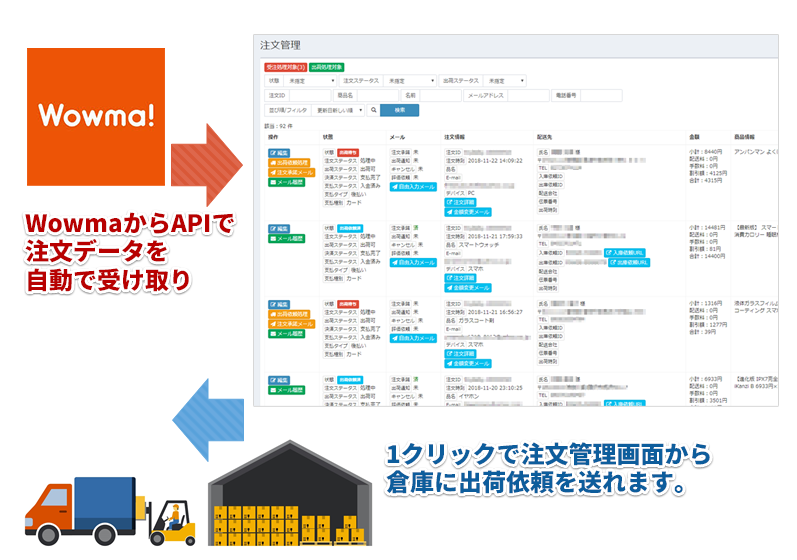797x560 pixels.
Task: Click 金額変更メール for the ガラスコート剤 order
Action: pos(468,363)
